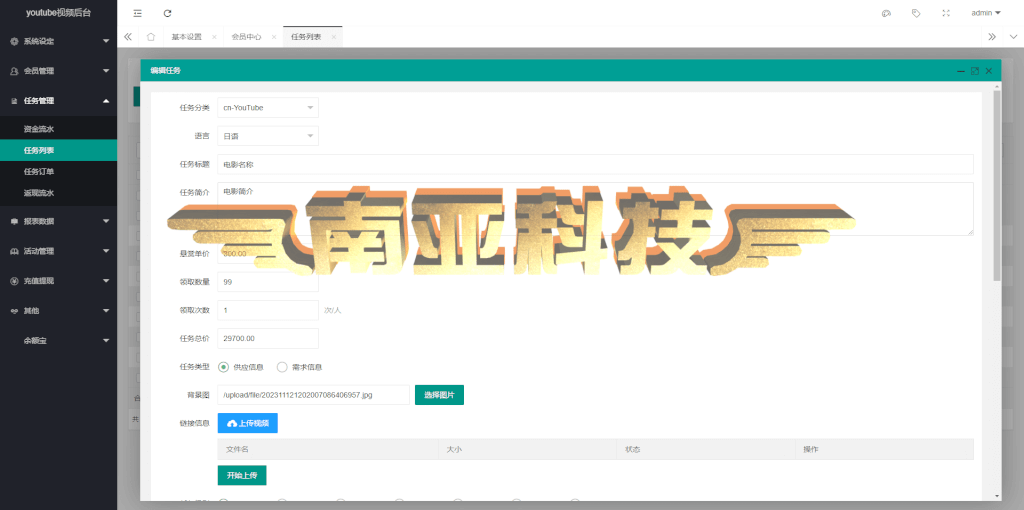The image size is (1024, 510).
Task: Toggle fullscreen mode icon
Action: 946,13
